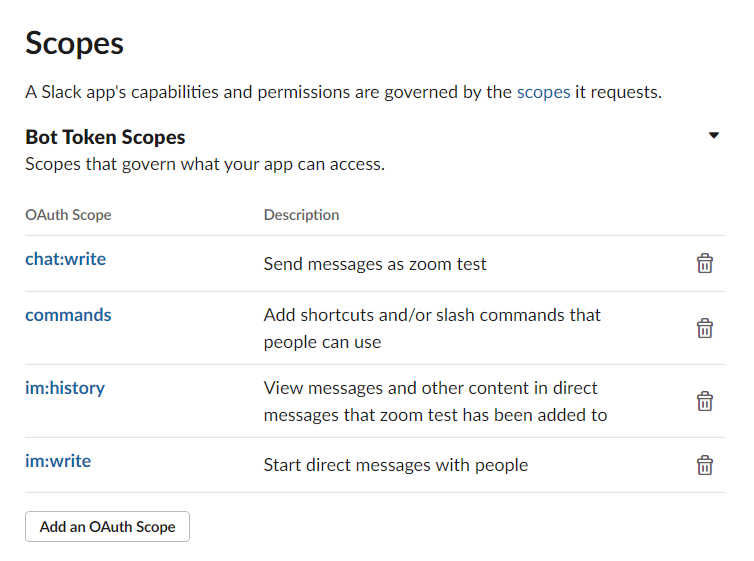Image resolution: width=754 pixels, height=561 pixels.
Task: Open the im:write scope link
Action: [x=58, y=461]
